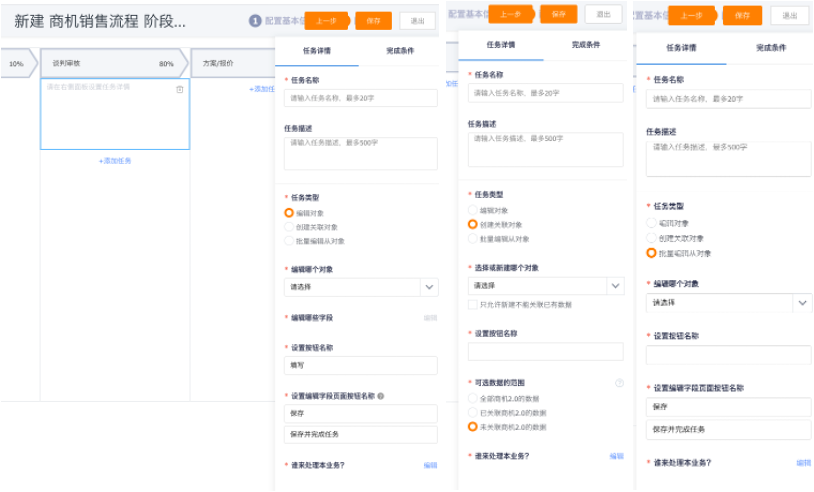
Task: Click 上一步 button in right panel header
Action: [690, 16]
